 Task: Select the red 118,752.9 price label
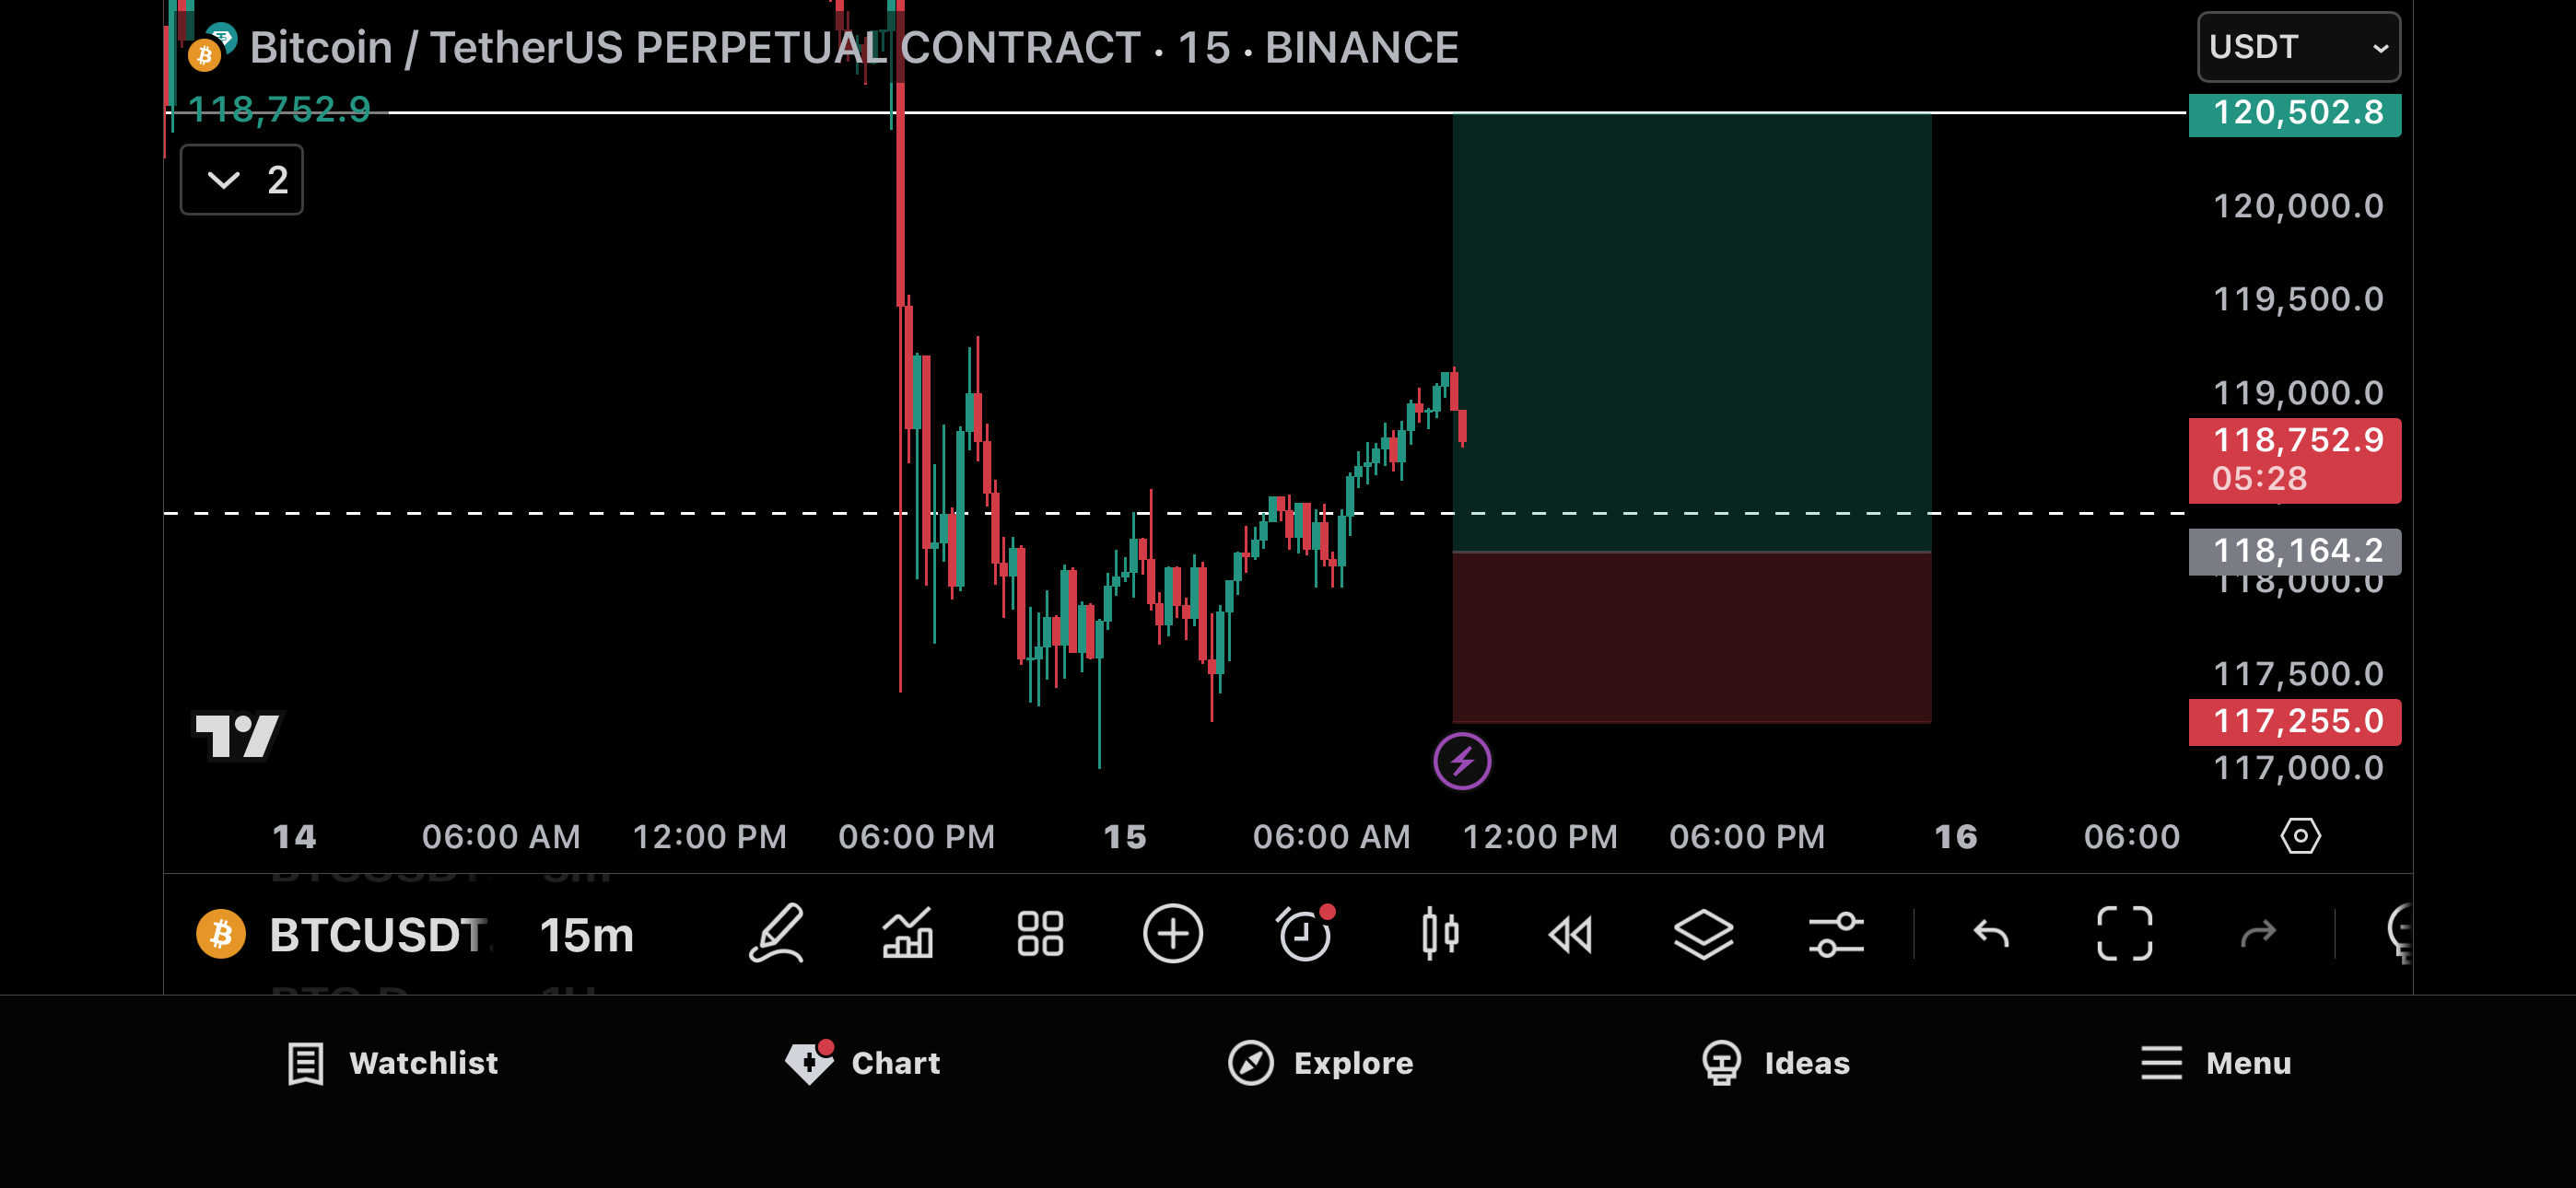2295,460
